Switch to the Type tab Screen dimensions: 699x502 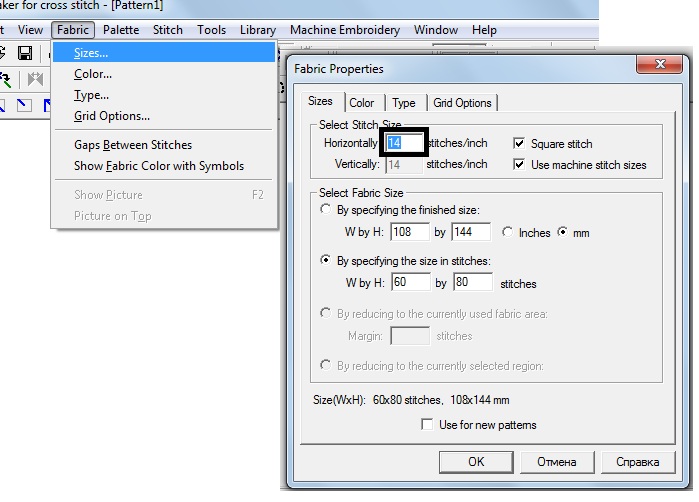click(403, 103)
